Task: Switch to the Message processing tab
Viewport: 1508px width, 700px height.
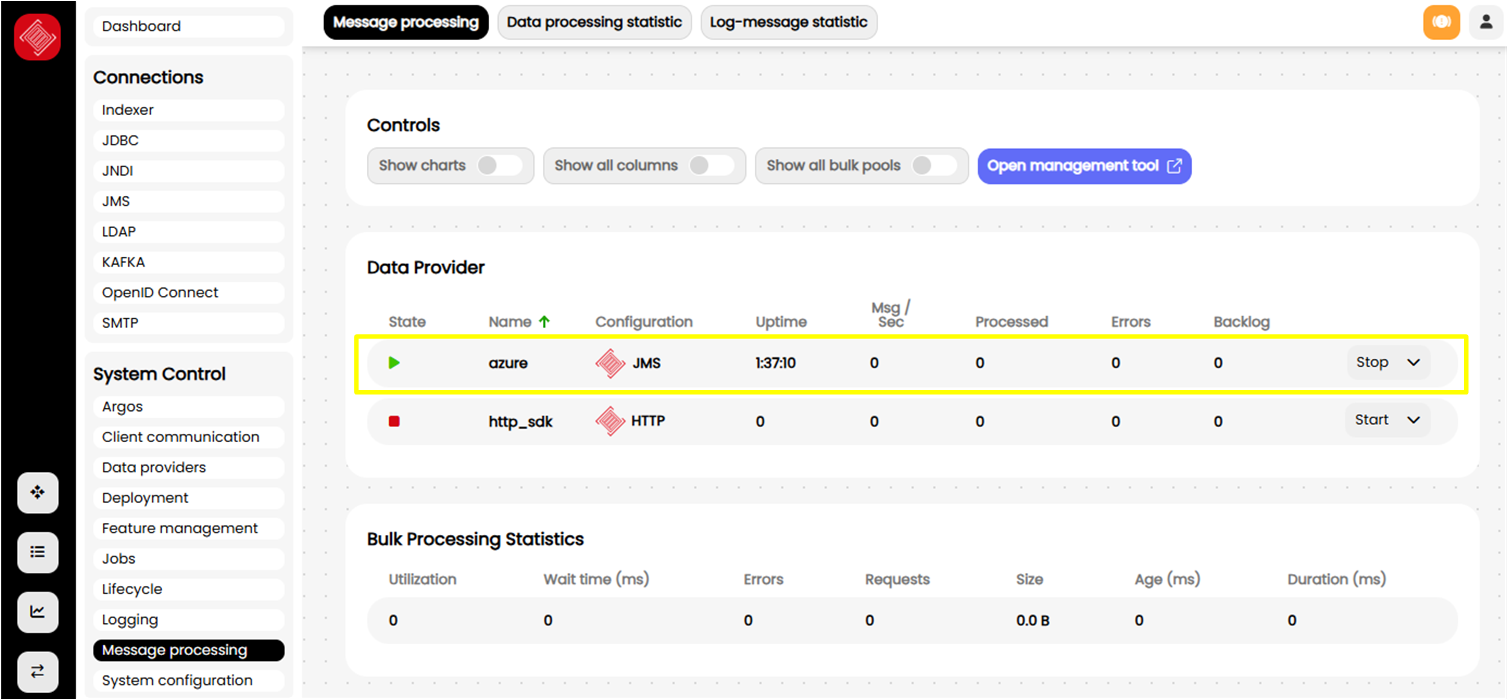Action: click(406, 22)
